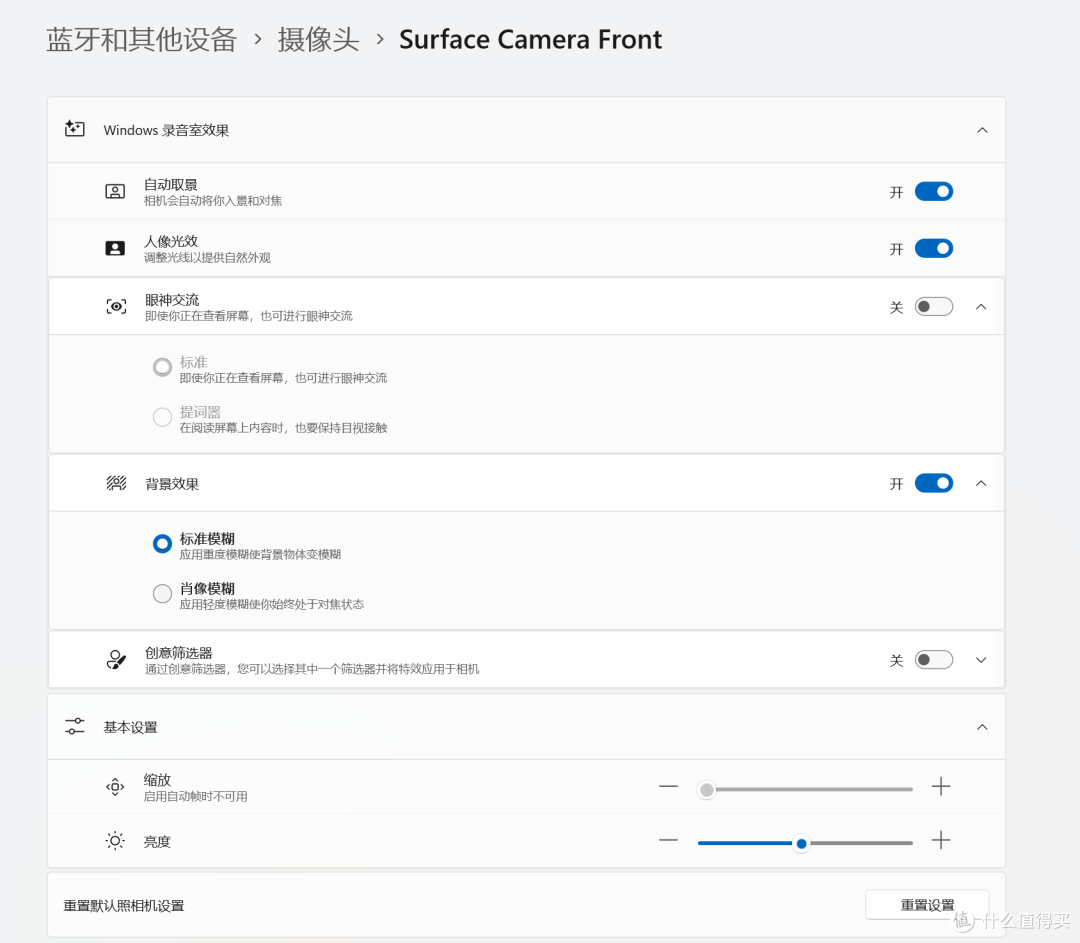Click the 眼神交流 eye icon
The image size is (1080, 943).
(116, 307)
